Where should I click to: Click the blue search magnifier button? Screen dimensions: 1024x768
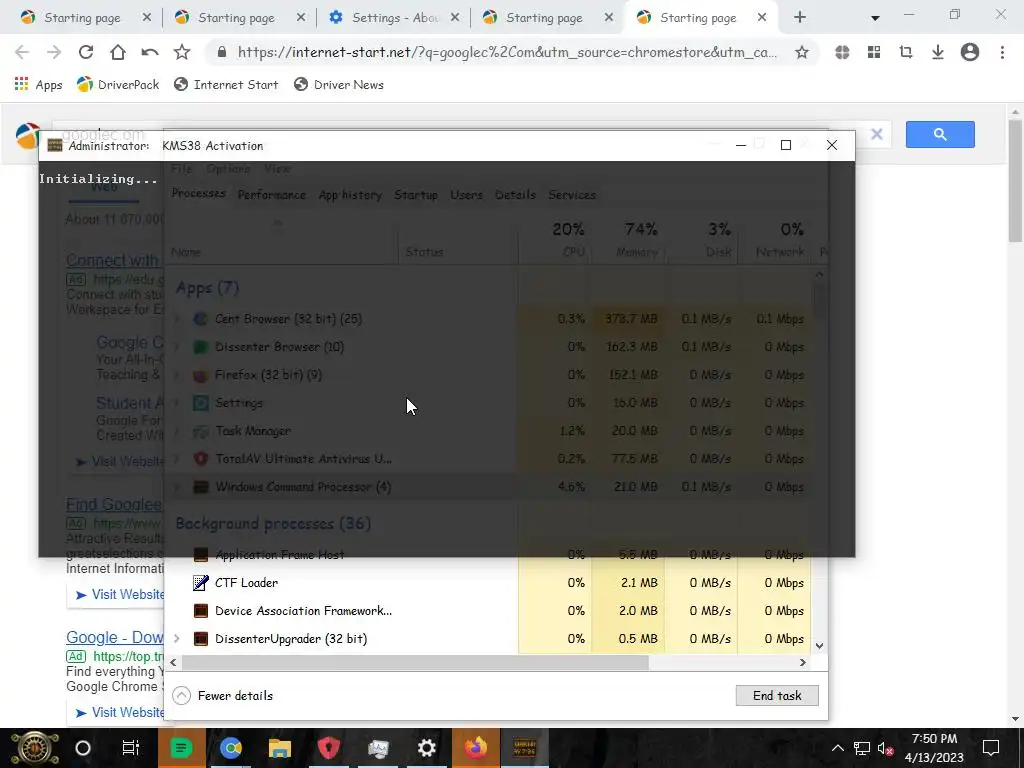point(940,134)
